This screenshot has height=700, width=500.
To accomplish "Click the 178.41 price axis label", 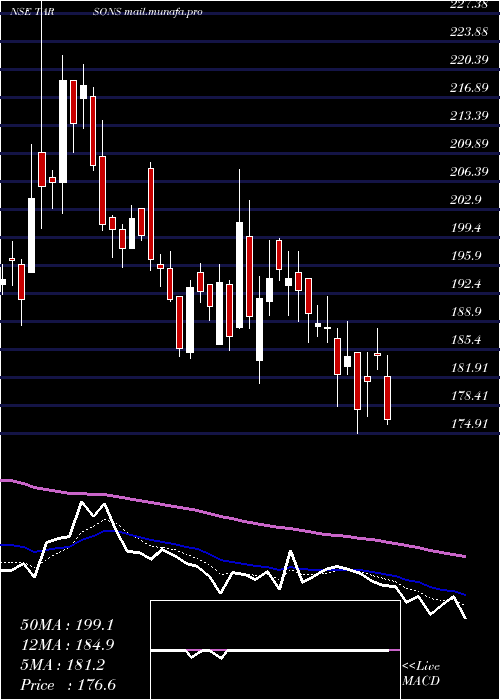I will (x=468, y=396).
